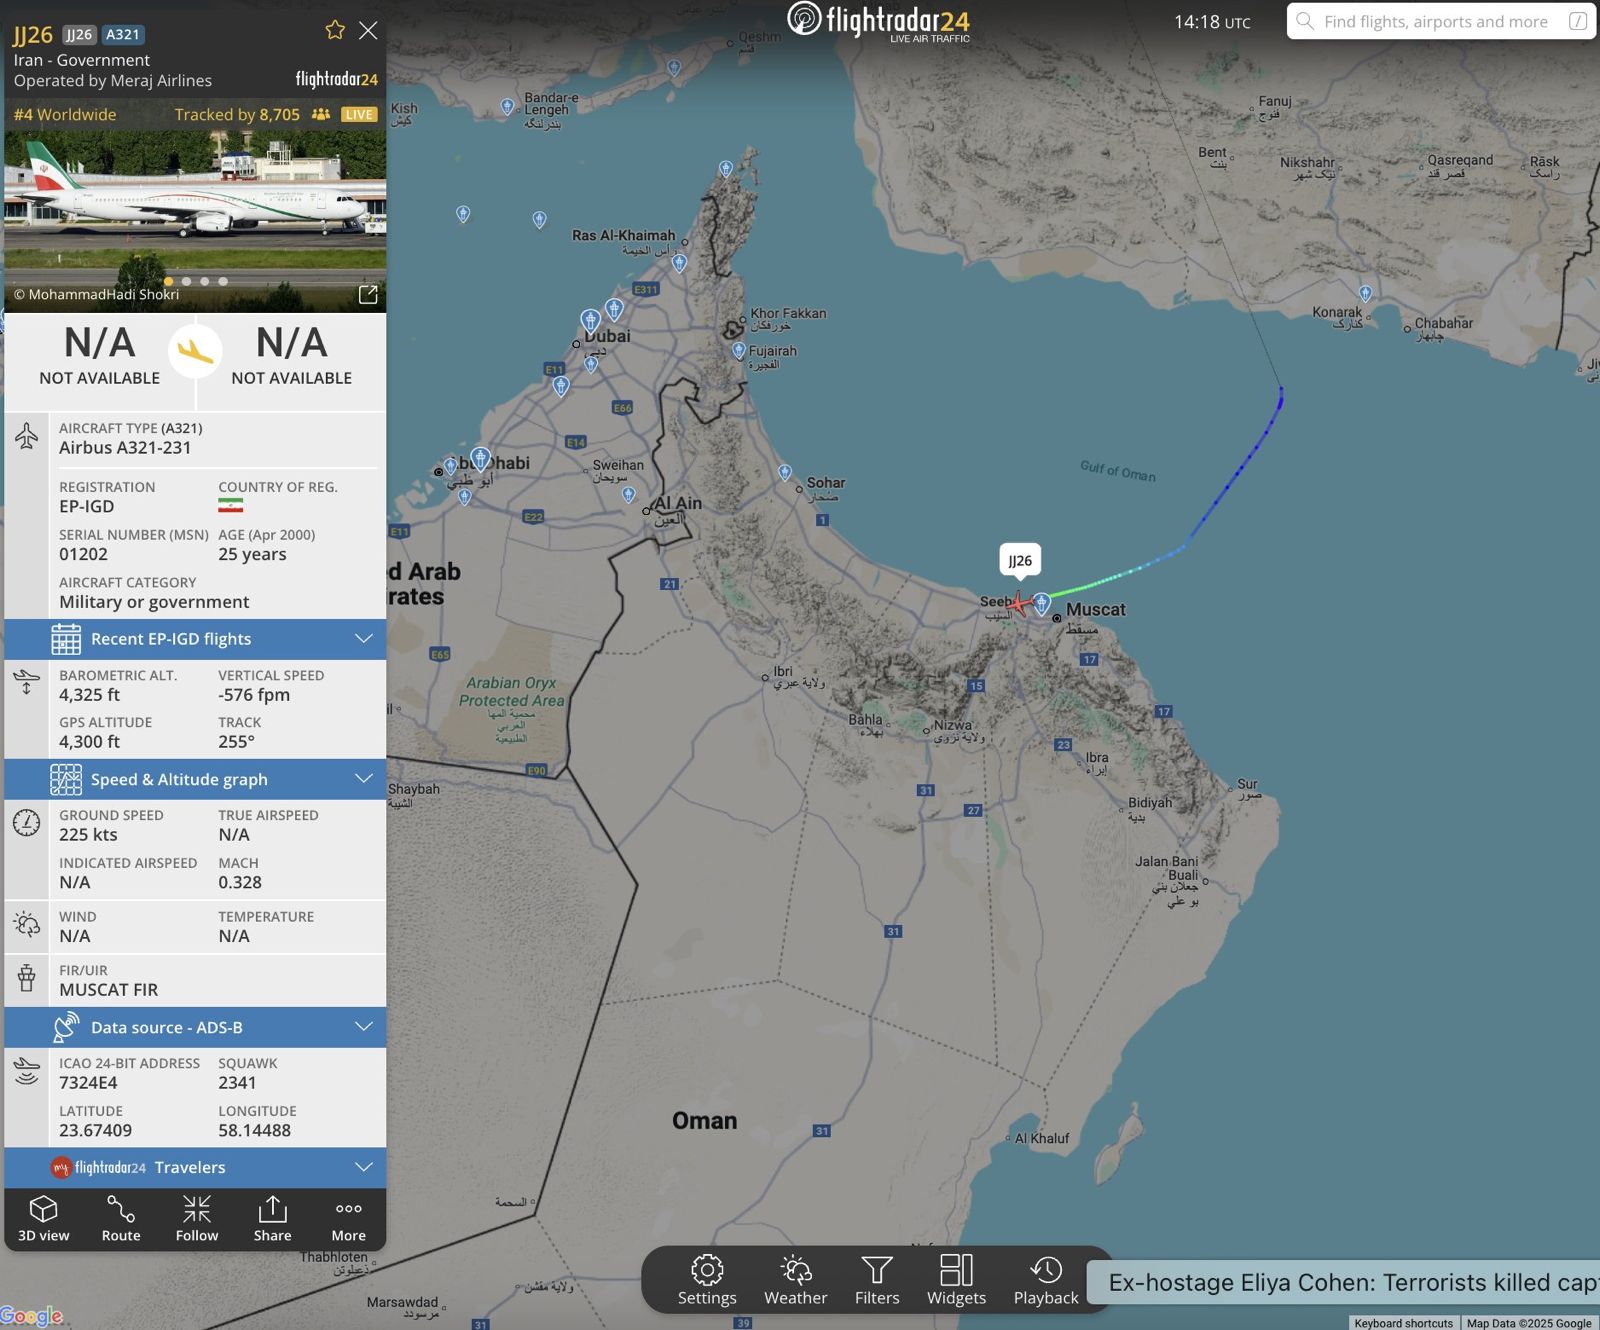Click the Flightradar24 logo
The height and width of the screenshot is (1330, 1600).
[879, 22]
